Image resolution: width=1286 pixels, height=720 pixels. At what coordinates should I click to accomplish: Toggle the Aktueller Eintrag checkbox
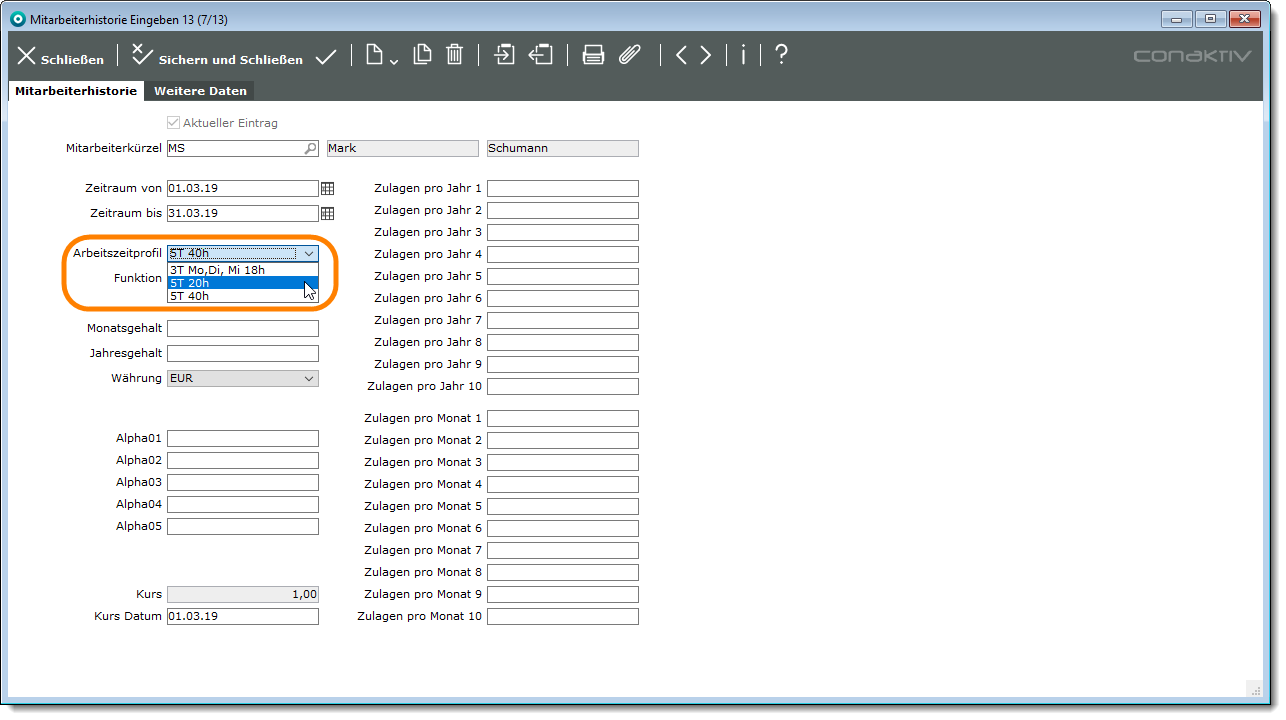point(174,123)
